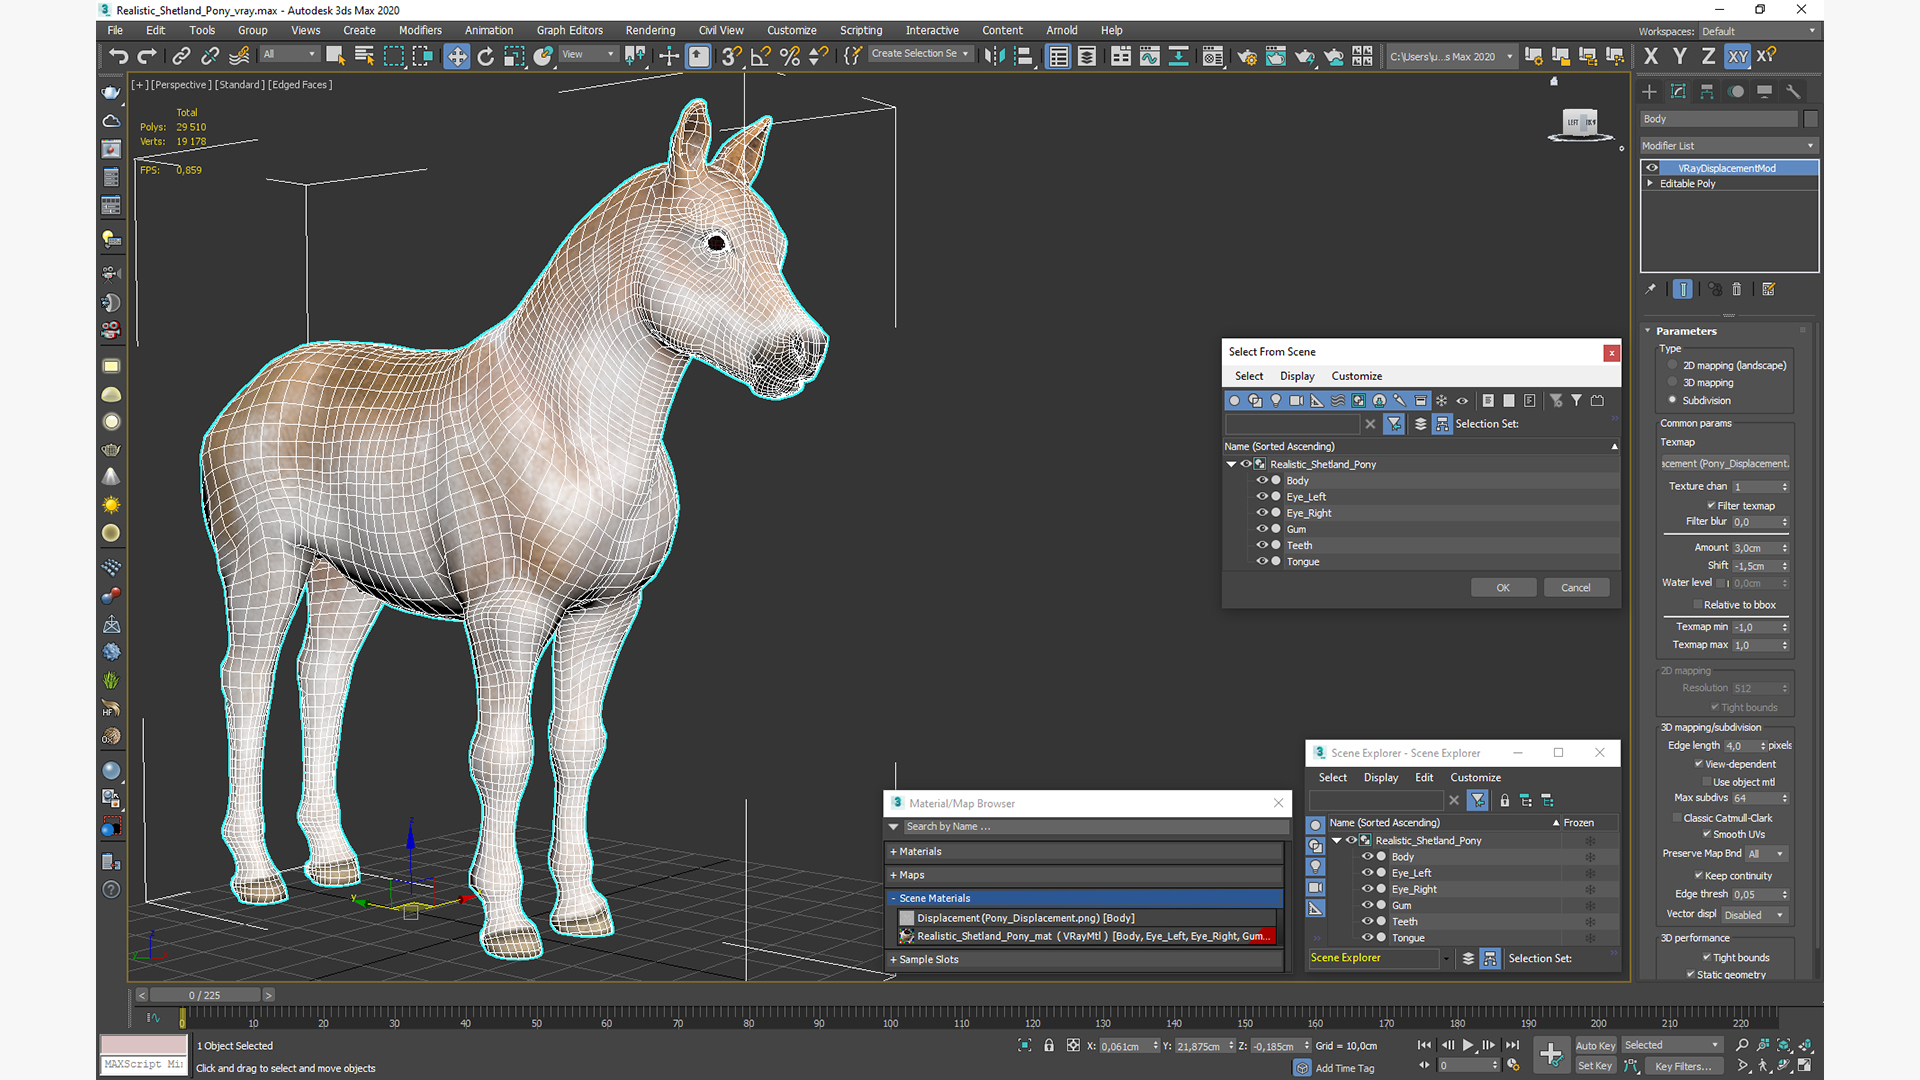Hide Teeth in Scene Explorer
This screenshot has height=1080, width=1920.
tap(1367, 921)
